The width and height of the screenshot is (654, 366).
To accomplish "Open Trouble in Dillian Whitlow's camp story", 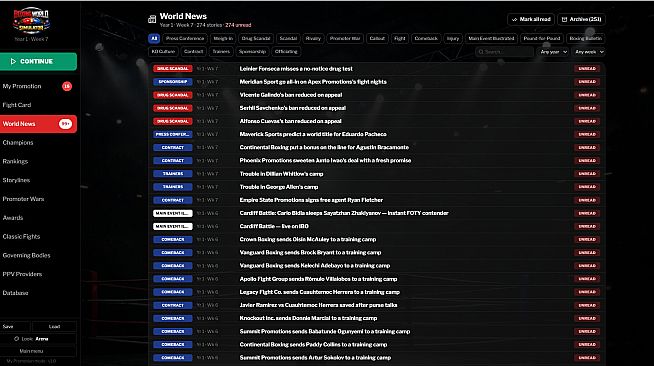I will coord(377,174).
